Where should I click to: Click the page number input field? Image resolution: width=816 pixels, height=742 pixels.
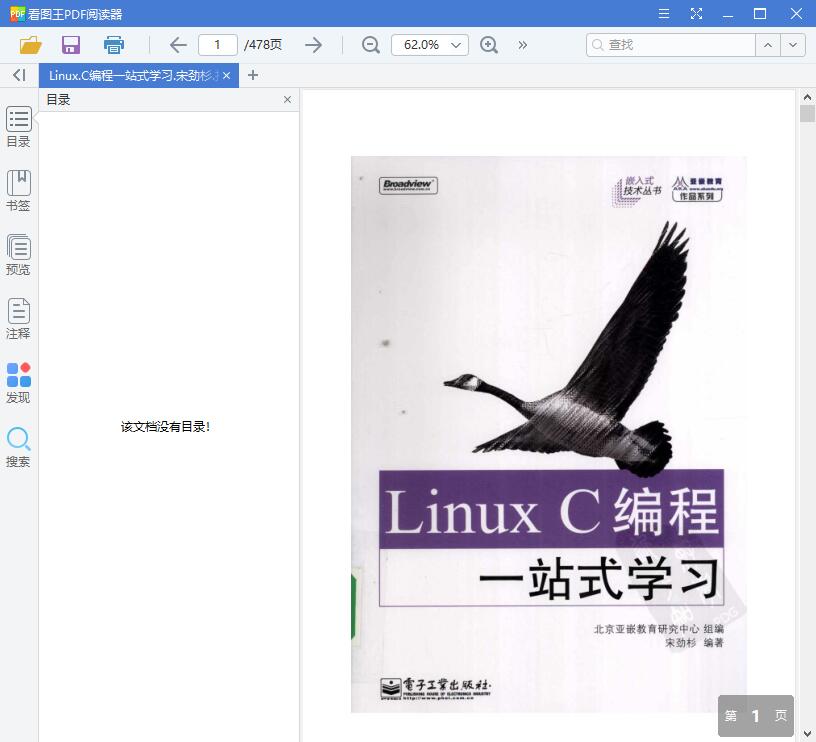coord(218,45)
